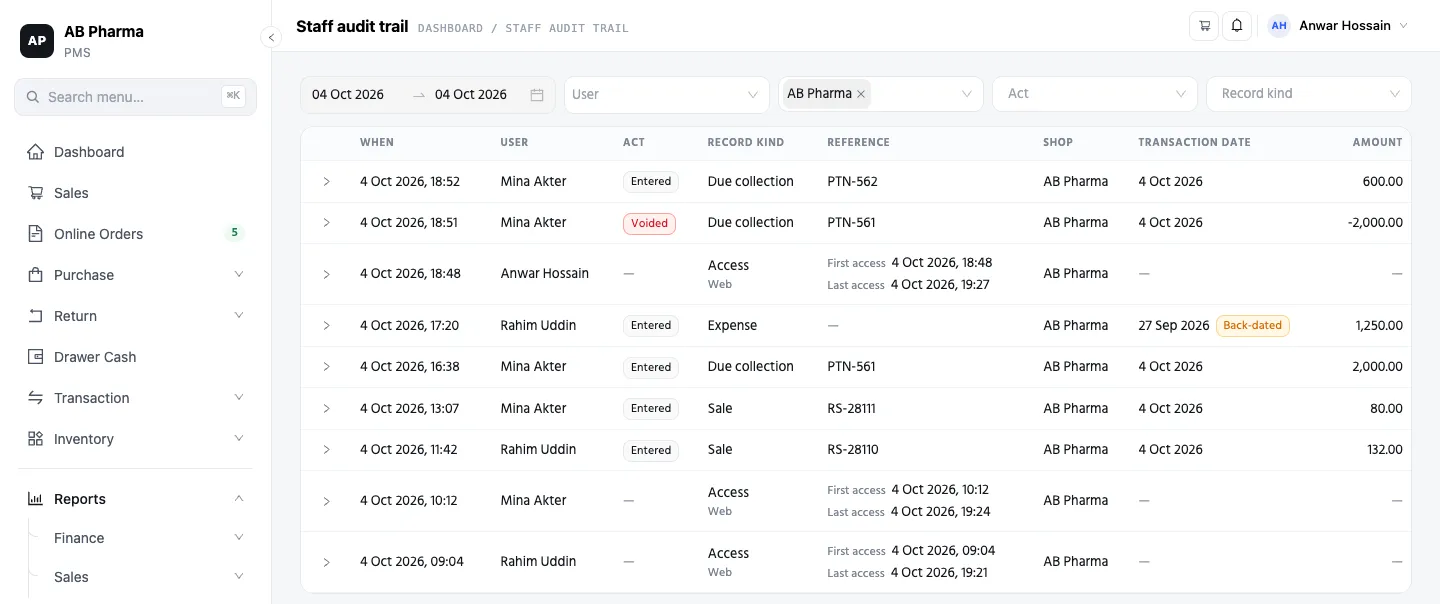Expand the RS-28111 sale row
The image size is (1440, 604).
[x=326, y=409]
